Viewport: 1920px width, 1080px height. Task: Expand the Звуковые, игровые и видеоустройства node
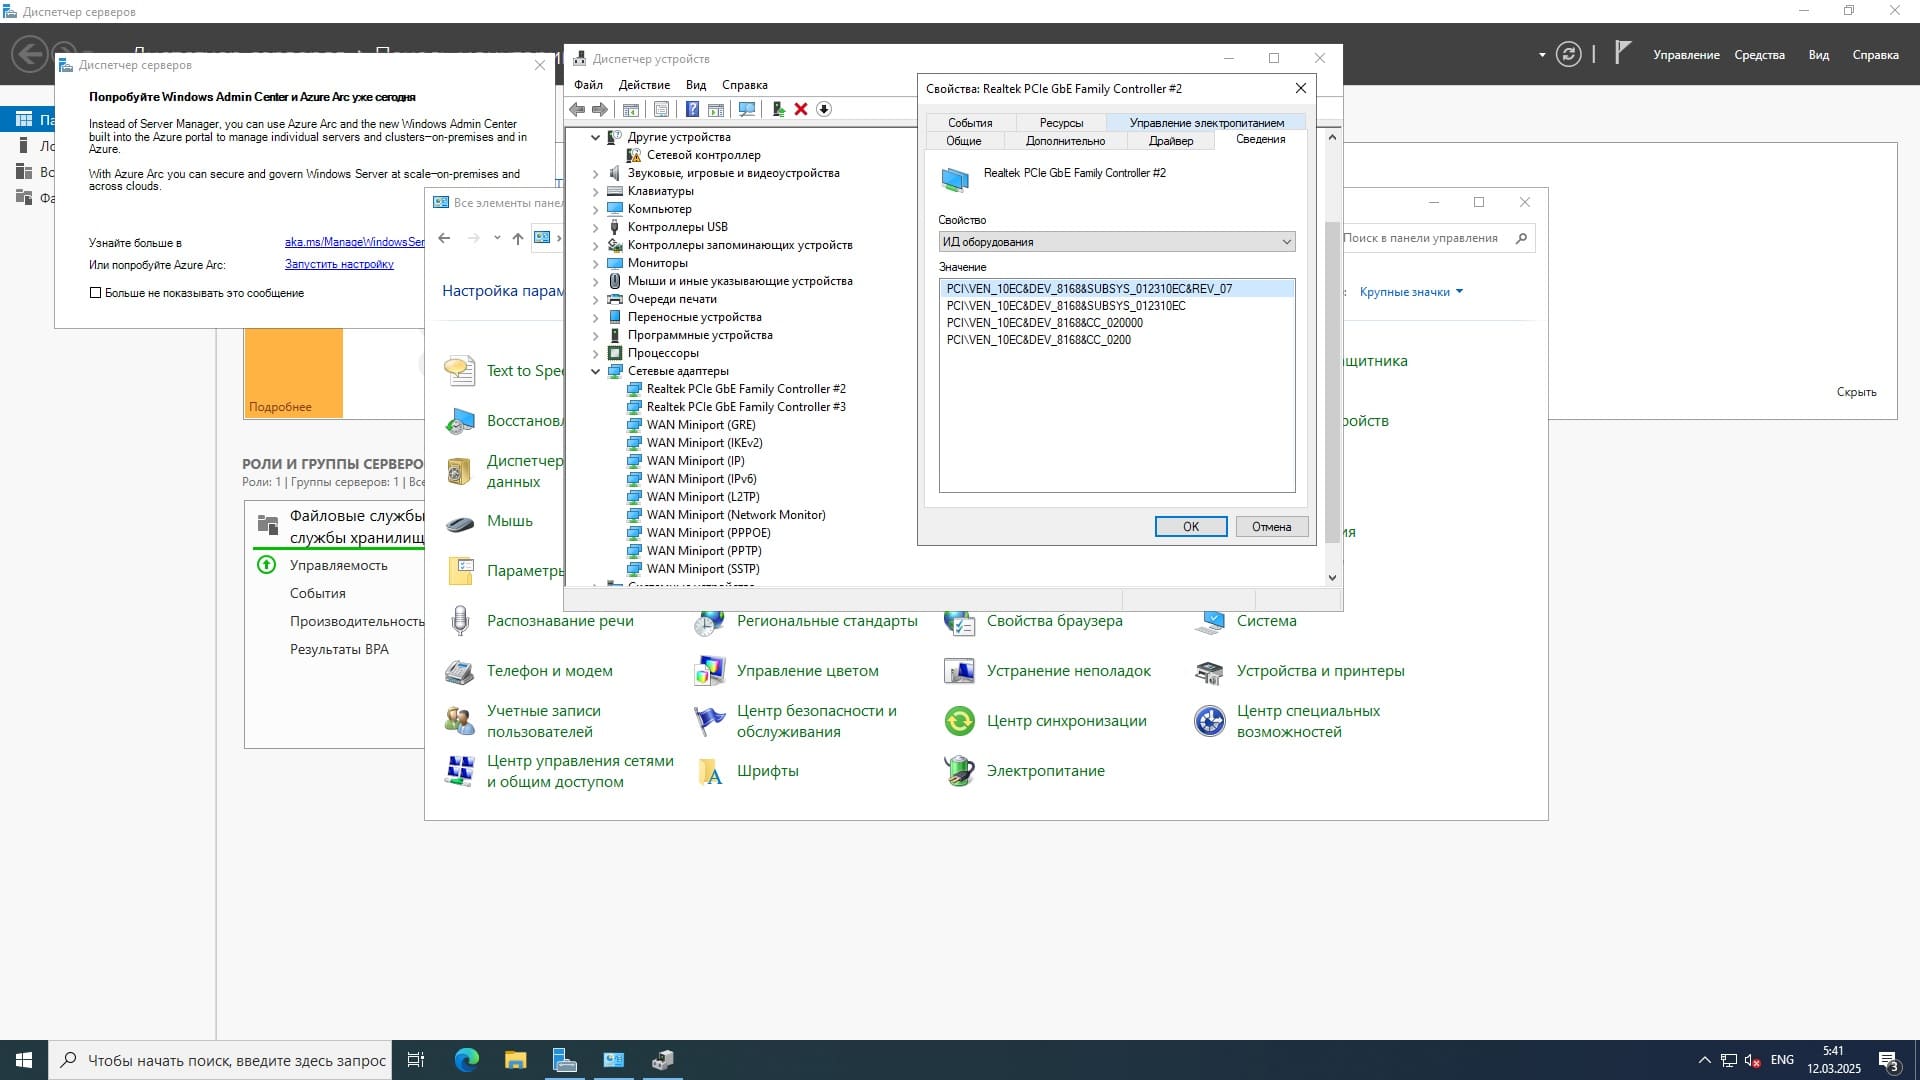point(596,173)
